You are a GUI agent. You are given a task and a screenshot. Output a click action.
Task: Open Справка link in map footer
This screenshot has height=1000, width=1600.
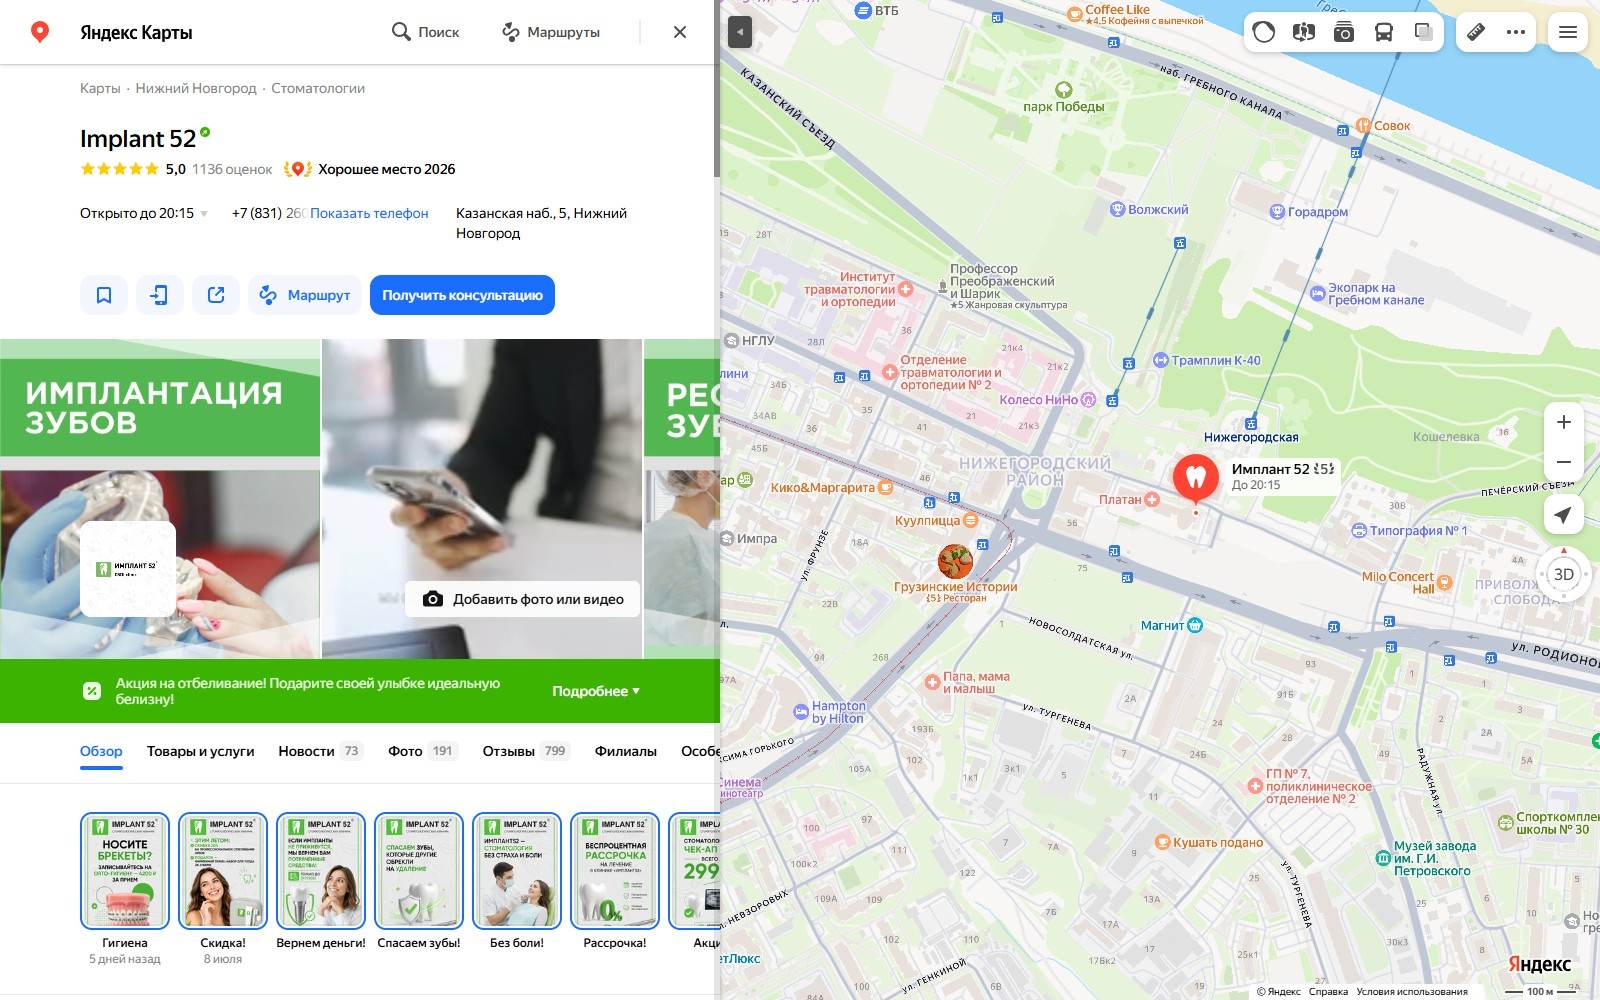tap(1328, 991)
